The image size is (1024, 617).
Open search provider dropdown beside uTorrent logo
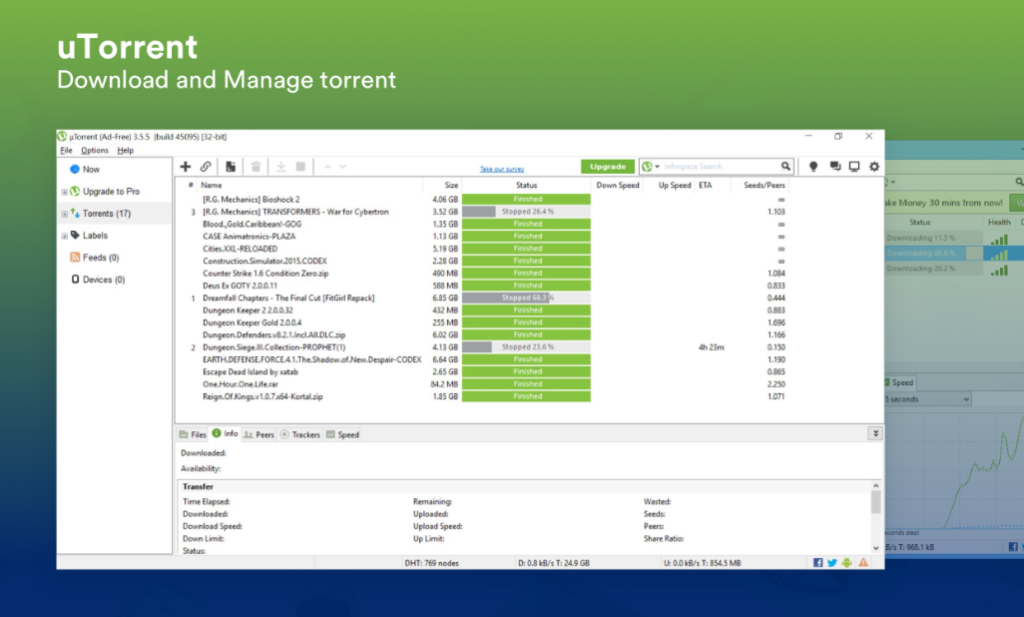[x=657, y=166]
